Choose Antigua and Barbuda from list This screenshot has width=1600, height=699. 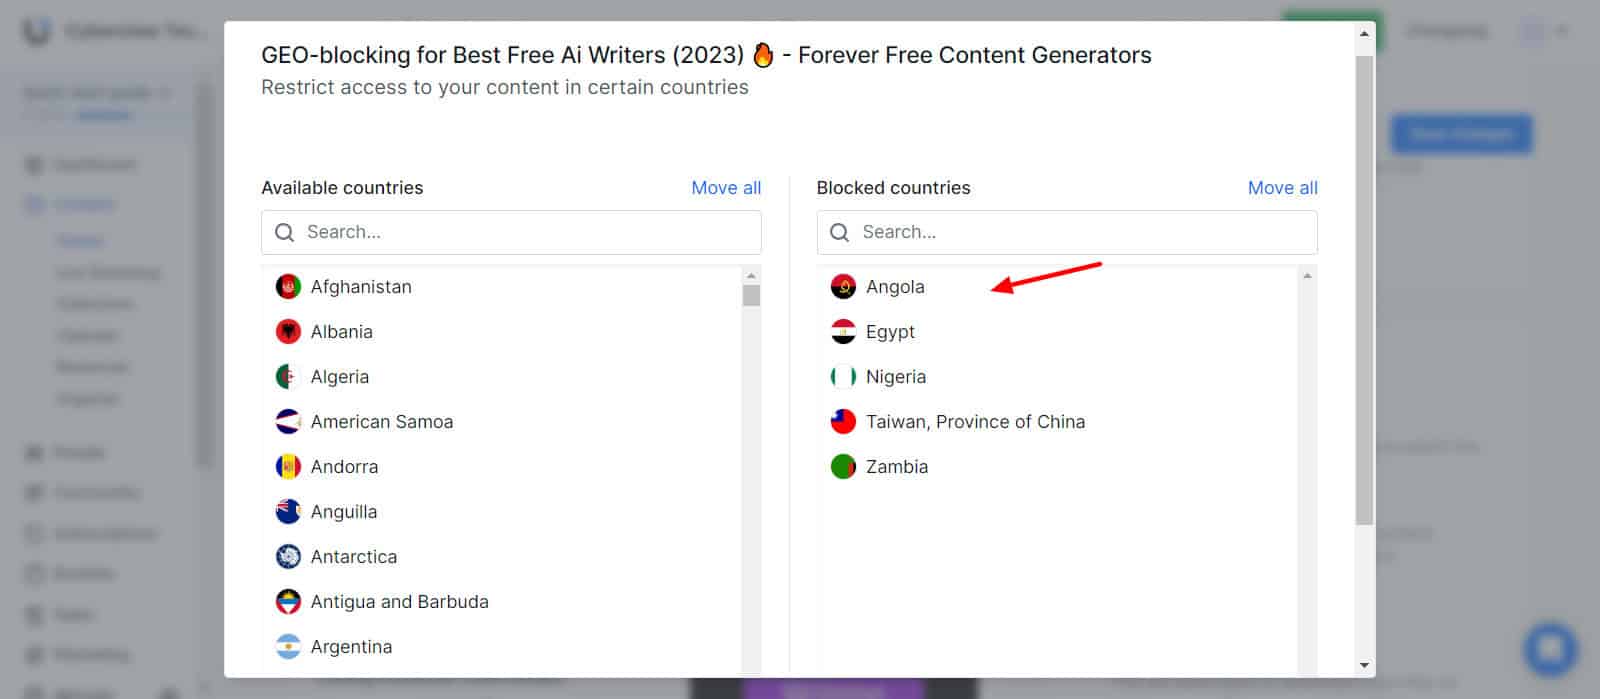tap(399, 602)
